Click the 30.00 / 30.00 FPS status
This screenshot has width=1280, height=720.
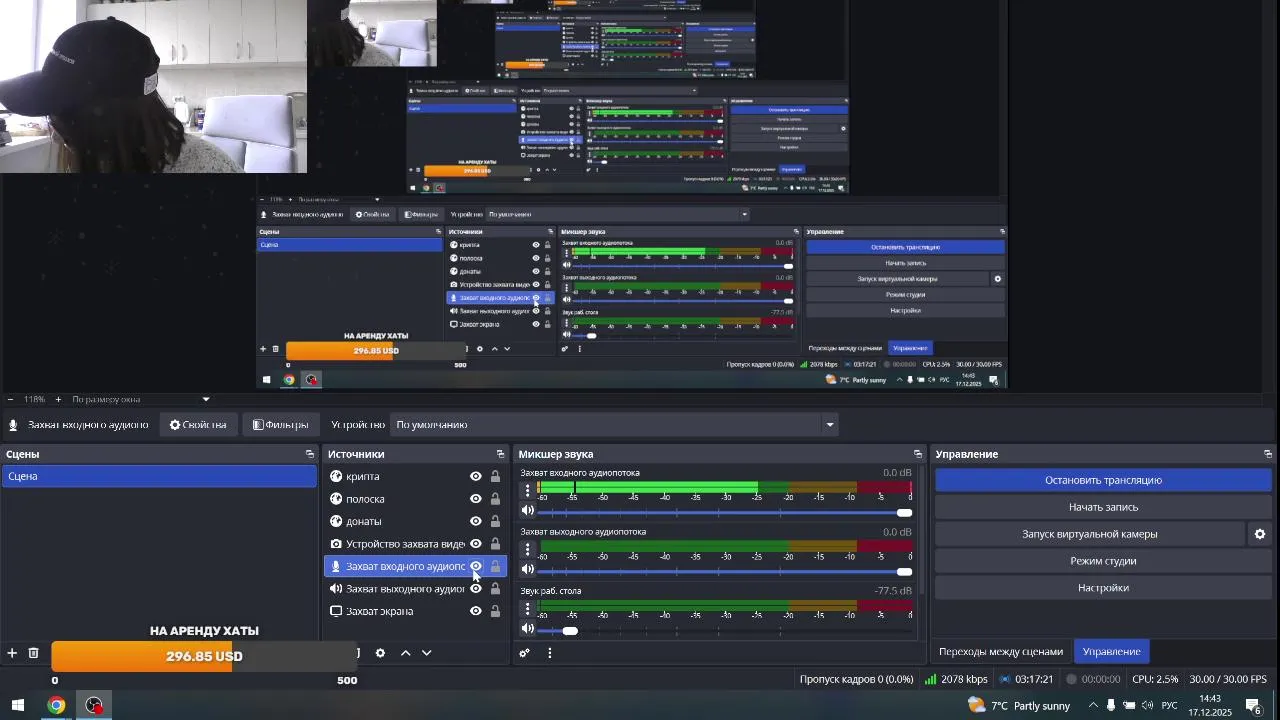(x=1228, y=680)
